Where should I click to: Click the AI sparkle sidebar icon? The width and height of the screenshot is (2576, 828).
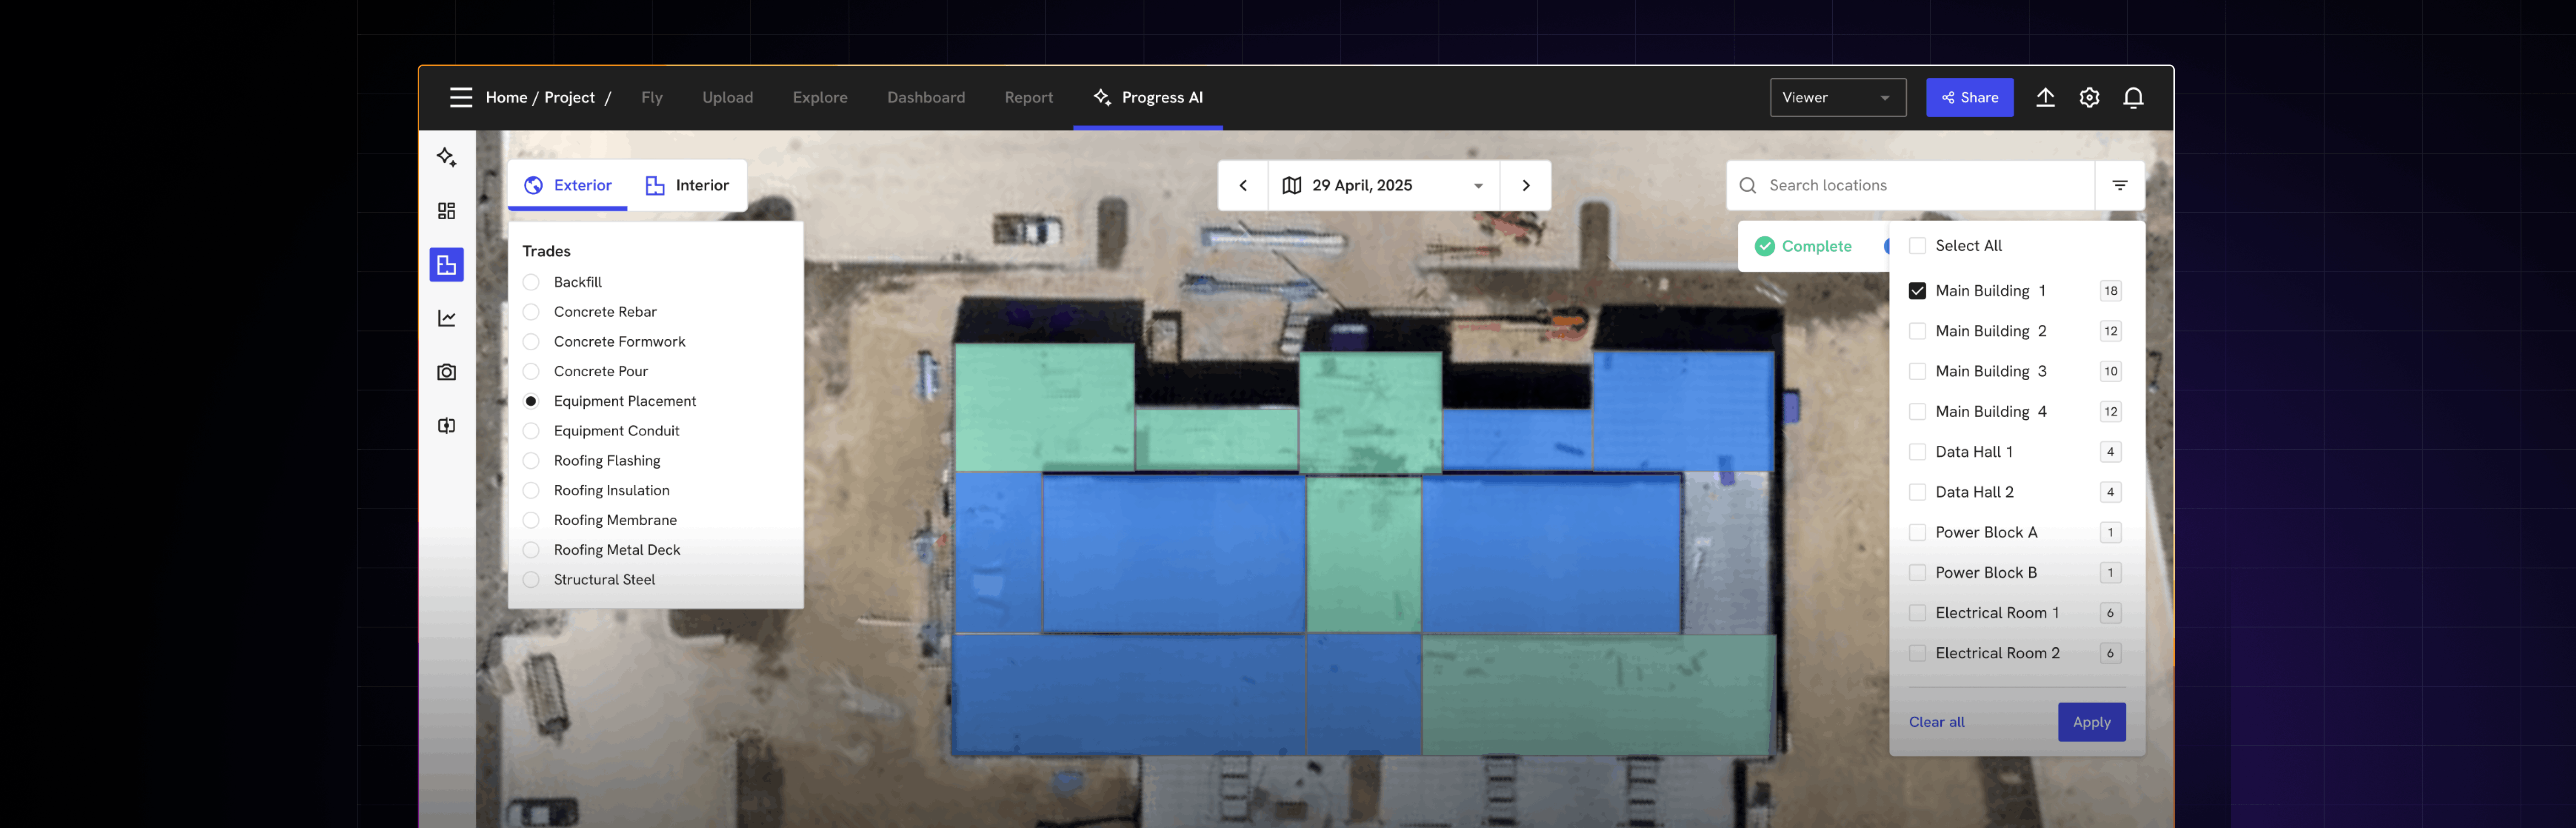[x=447, y=157]
